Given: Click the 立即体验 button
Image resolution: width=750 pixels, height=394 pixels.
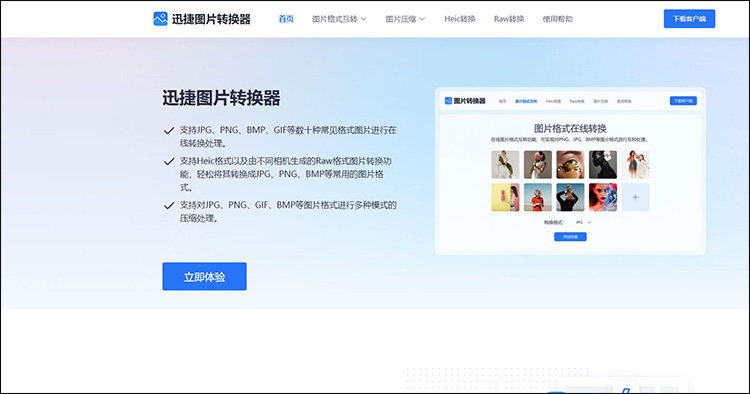Looking at the screenshot, I should point(205,276).
